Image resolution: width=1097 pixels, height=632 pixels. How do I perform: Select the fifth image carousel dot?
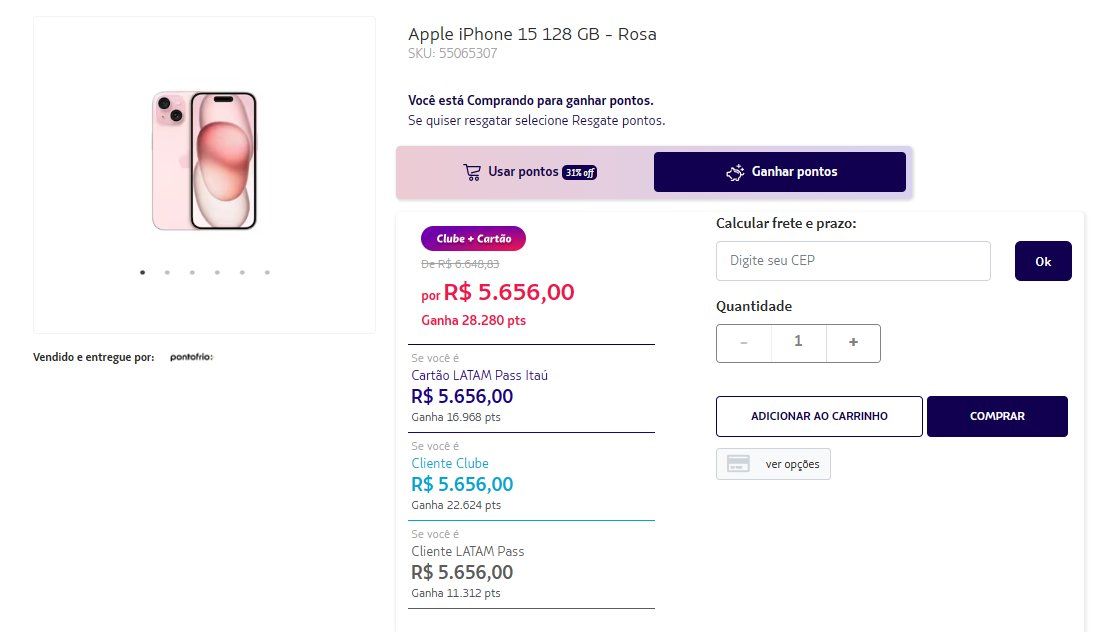pyautogui.click(x=242, y=272)
